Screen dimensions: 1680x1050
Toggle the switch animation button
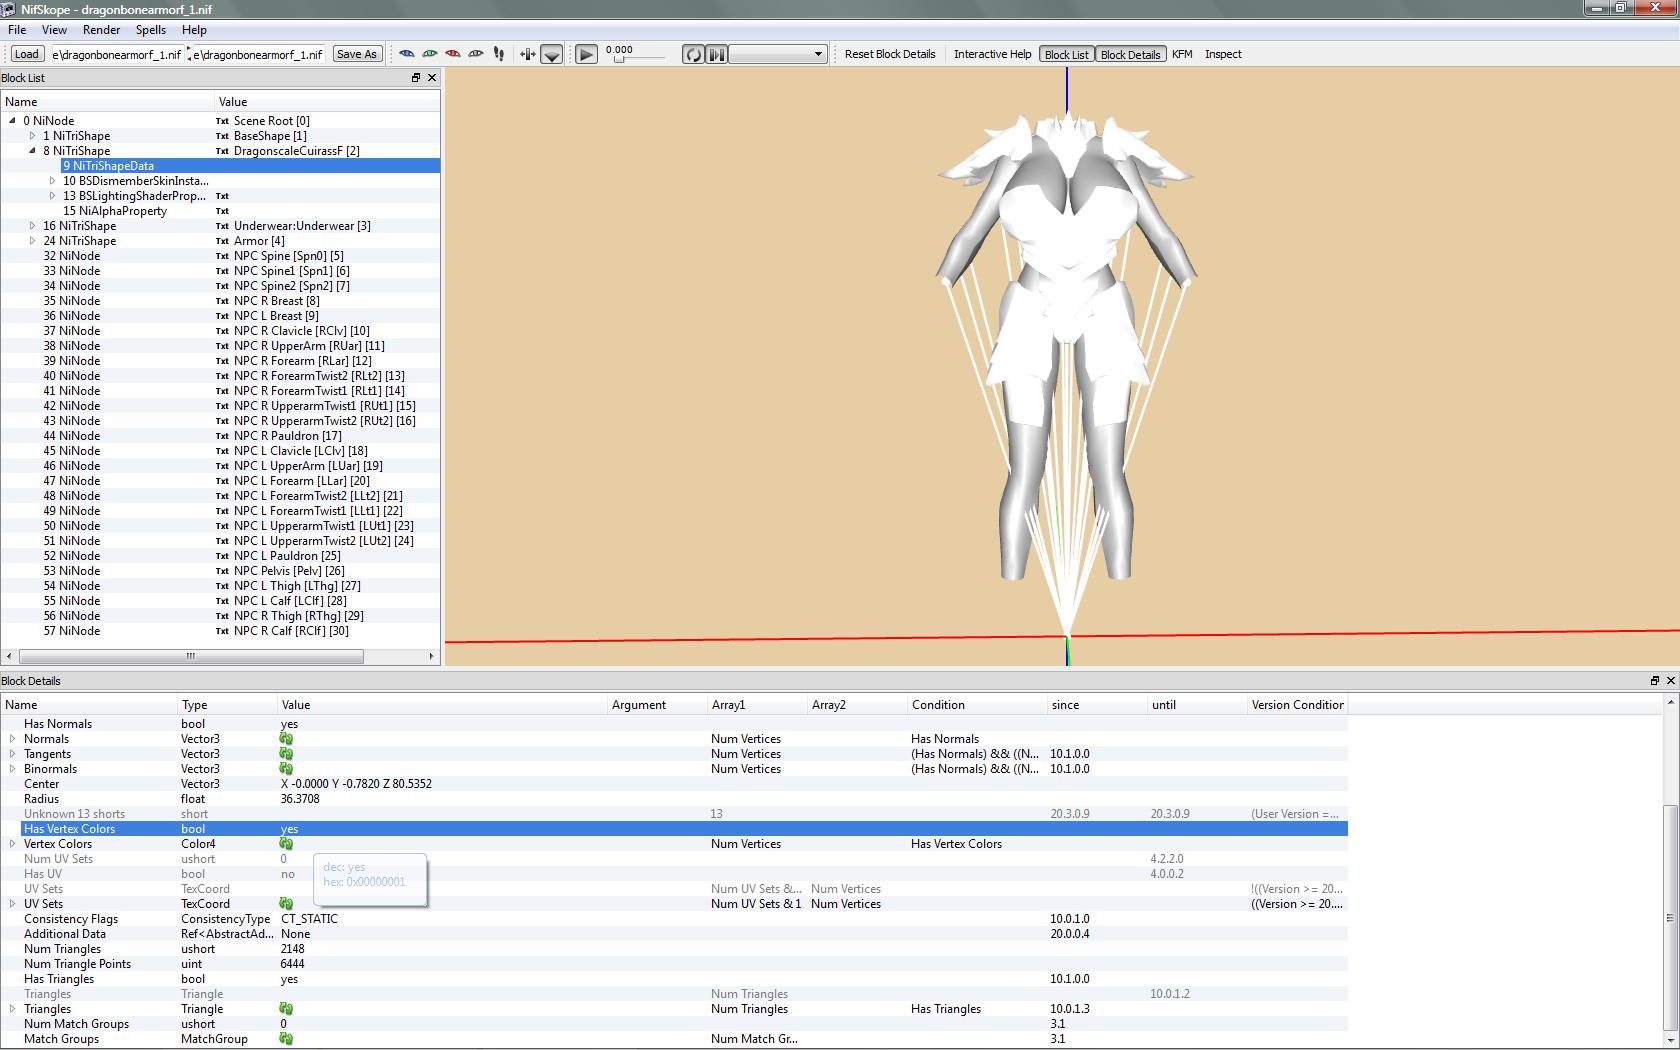click(717, 55)
